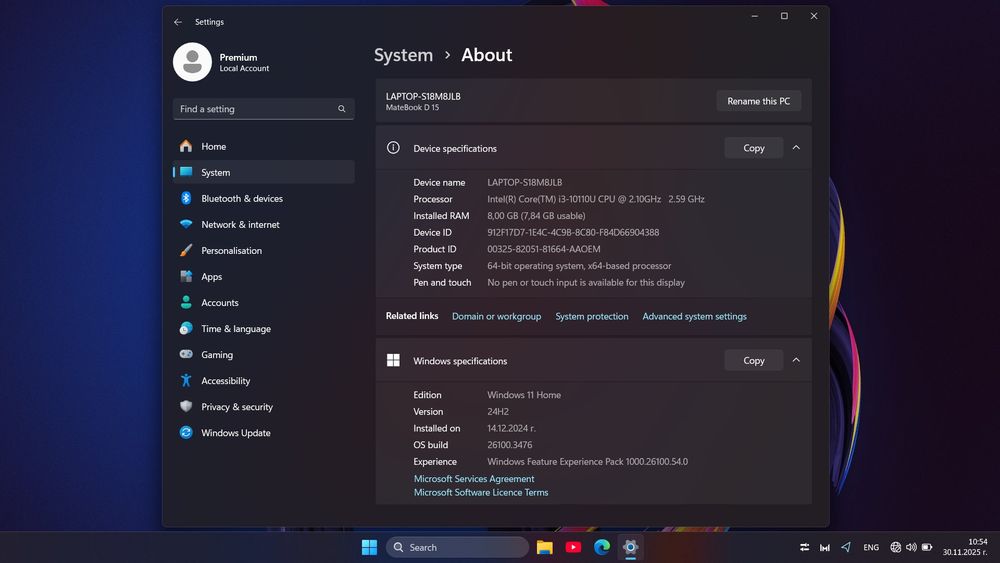This screenshot has height=563, width=1000.
Task: Open YouTube from the taskbar
Action: [573, 547]
